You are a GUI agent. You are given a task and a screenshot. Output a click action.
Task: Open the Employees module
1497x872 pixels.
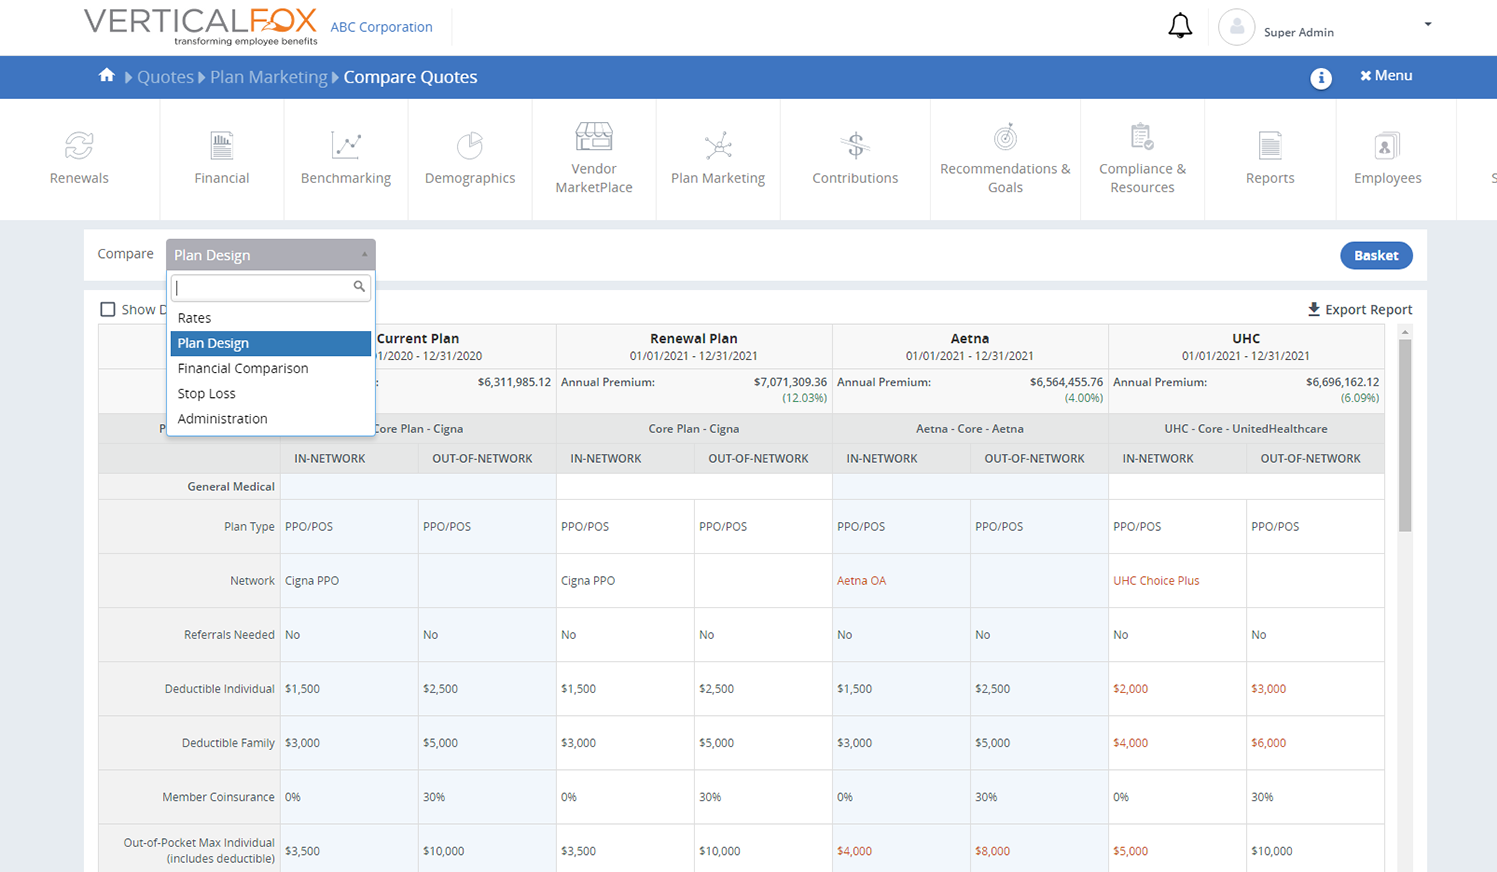[x=1387, y=155]
